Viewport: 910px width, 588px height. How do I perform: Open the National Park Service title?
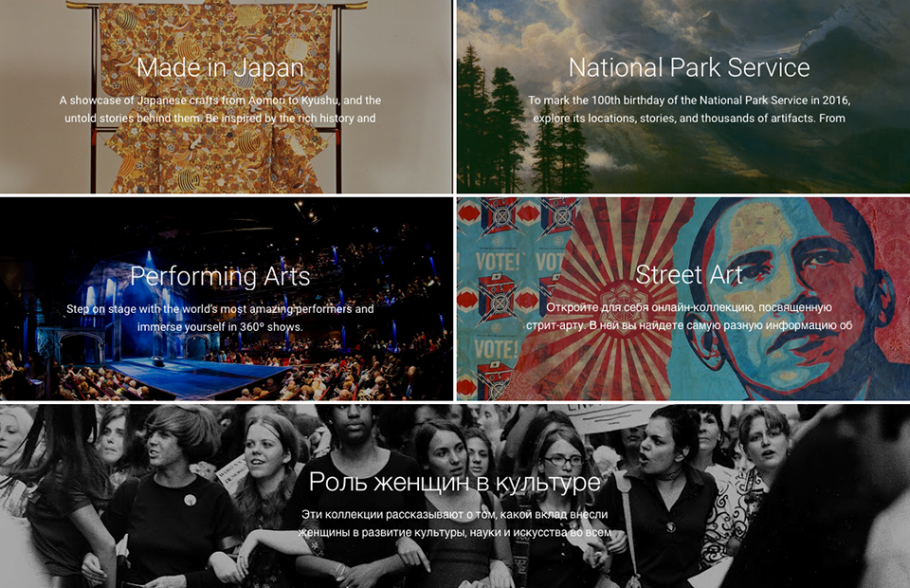[689, 67]
